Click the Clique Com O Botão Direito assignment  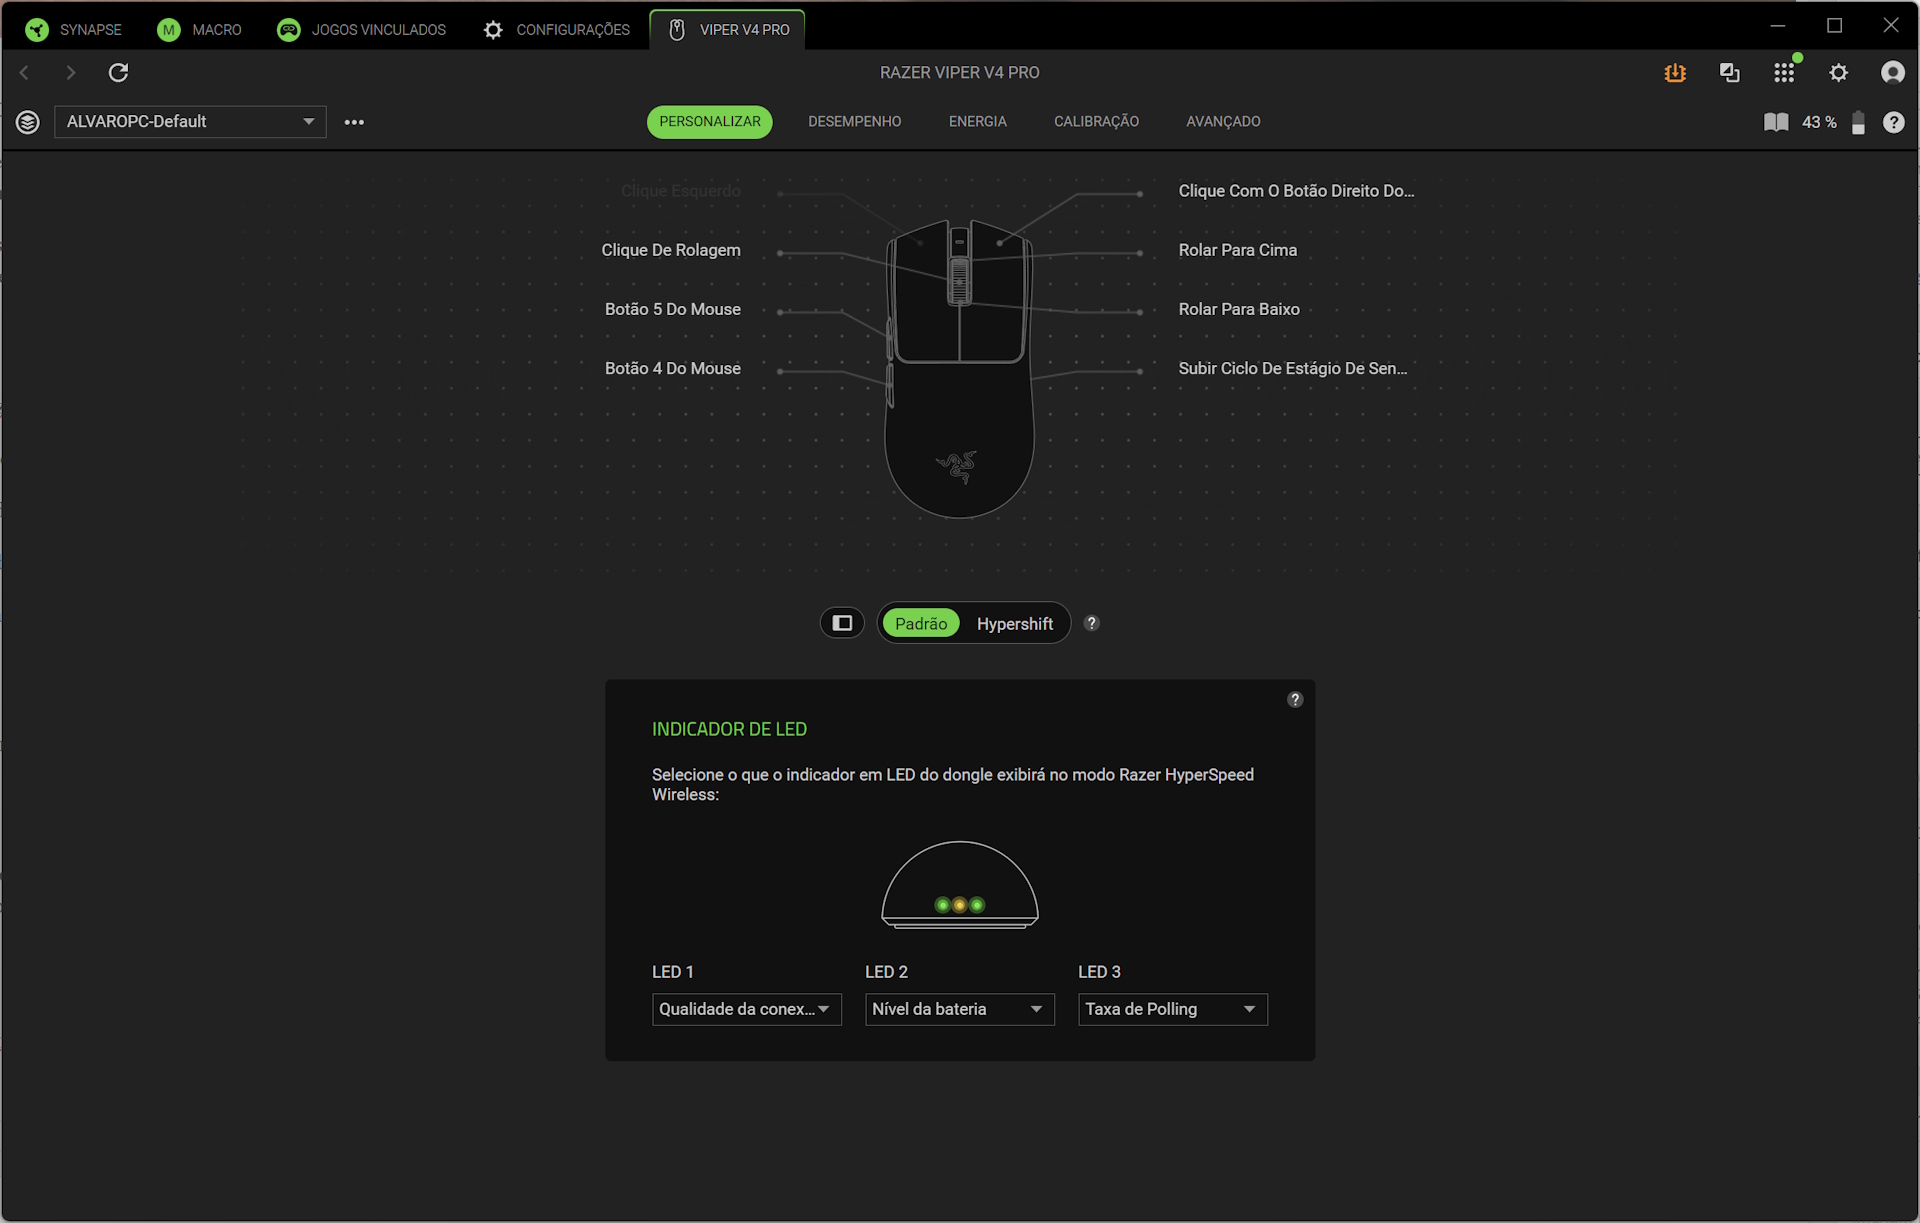coord(1296,191)
